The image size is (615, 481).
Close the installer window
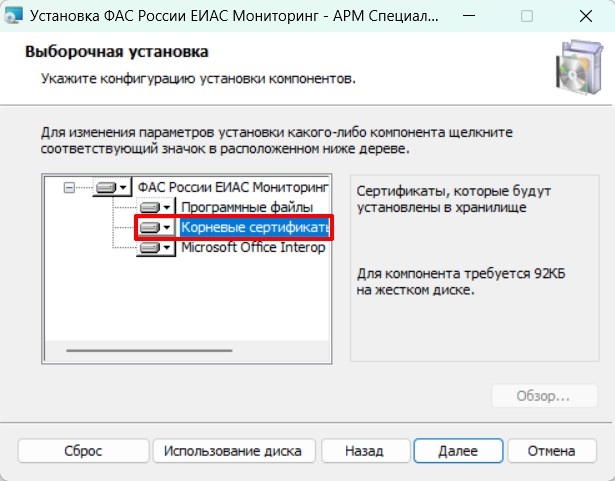click(586, 16)
